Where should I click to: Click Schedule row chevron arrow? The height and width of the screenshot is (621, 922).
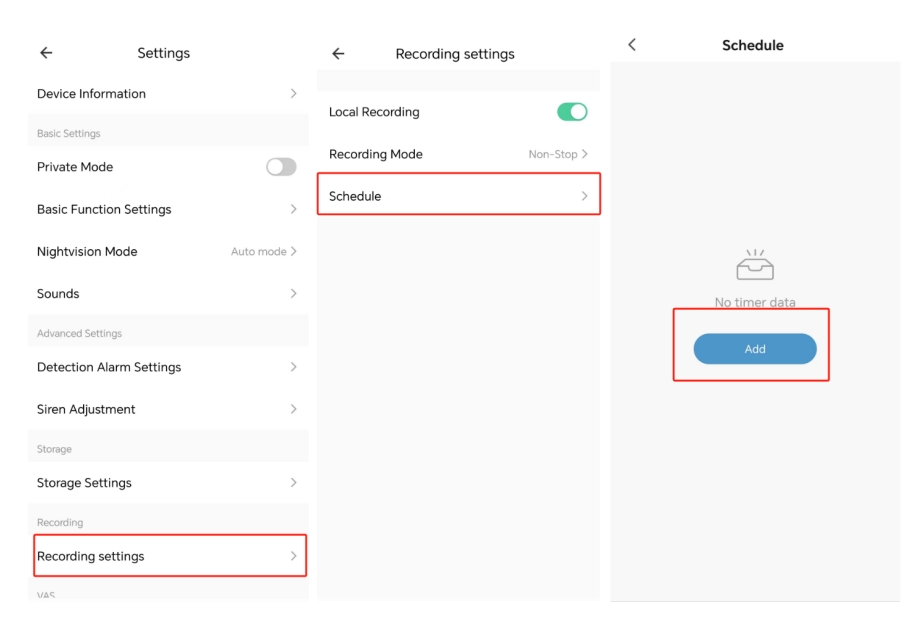(x=585, y=196)
